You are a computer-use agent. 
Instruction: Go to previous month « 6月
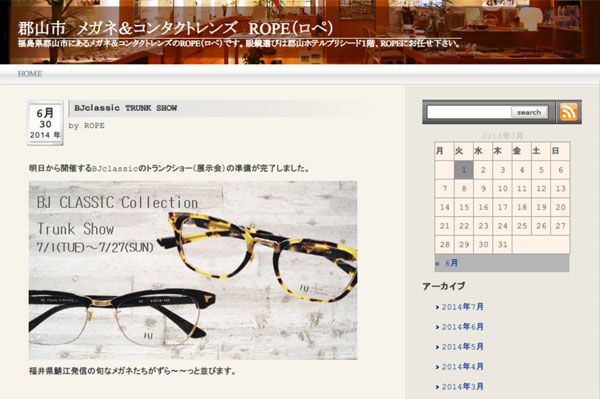[447, 263]
